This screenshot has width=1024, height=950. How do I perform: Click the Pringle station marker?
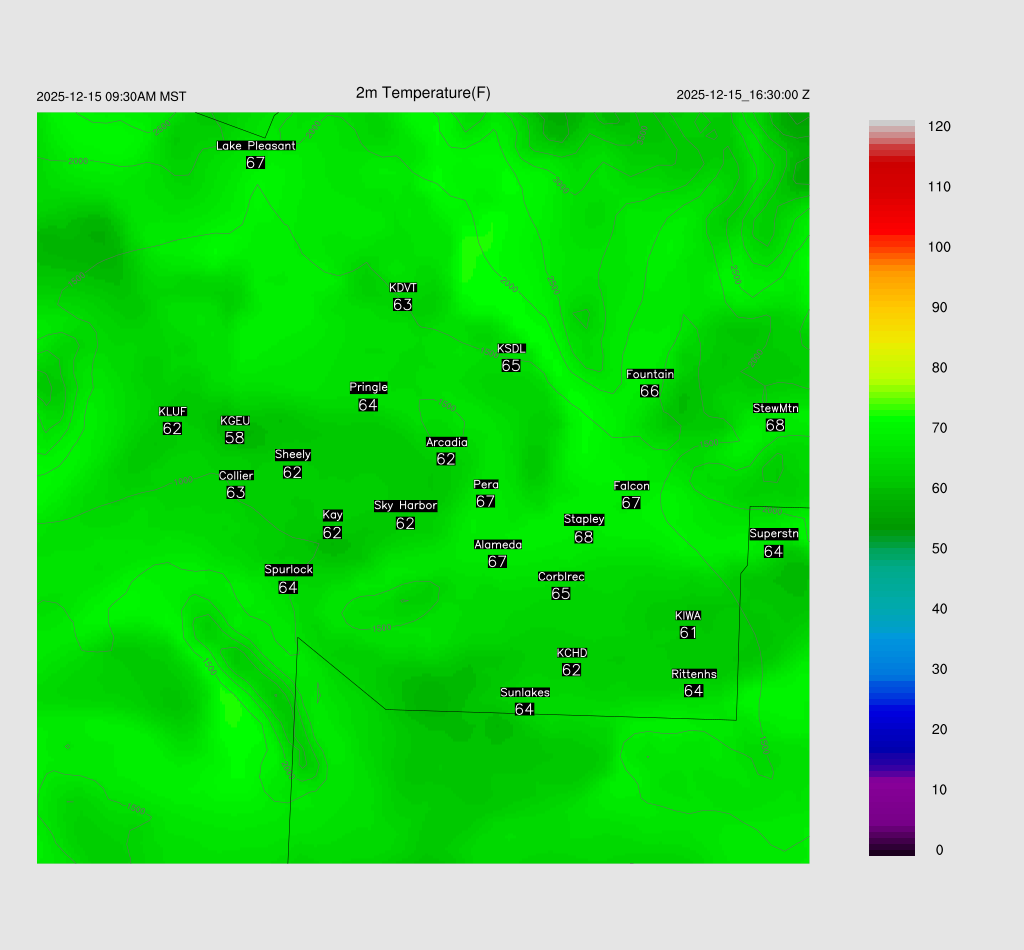pyautogui.click(x=368, y=397)
